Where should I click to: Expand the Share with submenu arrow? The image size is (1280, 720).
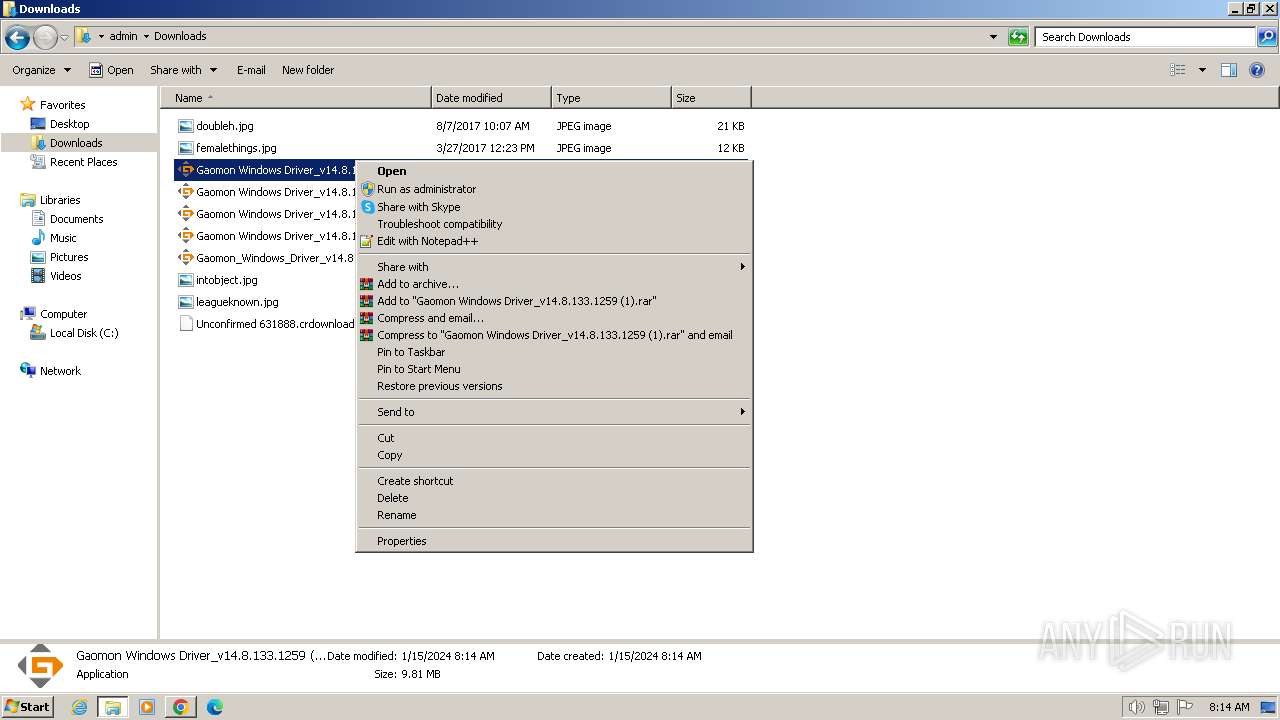(x=742, y=267)
